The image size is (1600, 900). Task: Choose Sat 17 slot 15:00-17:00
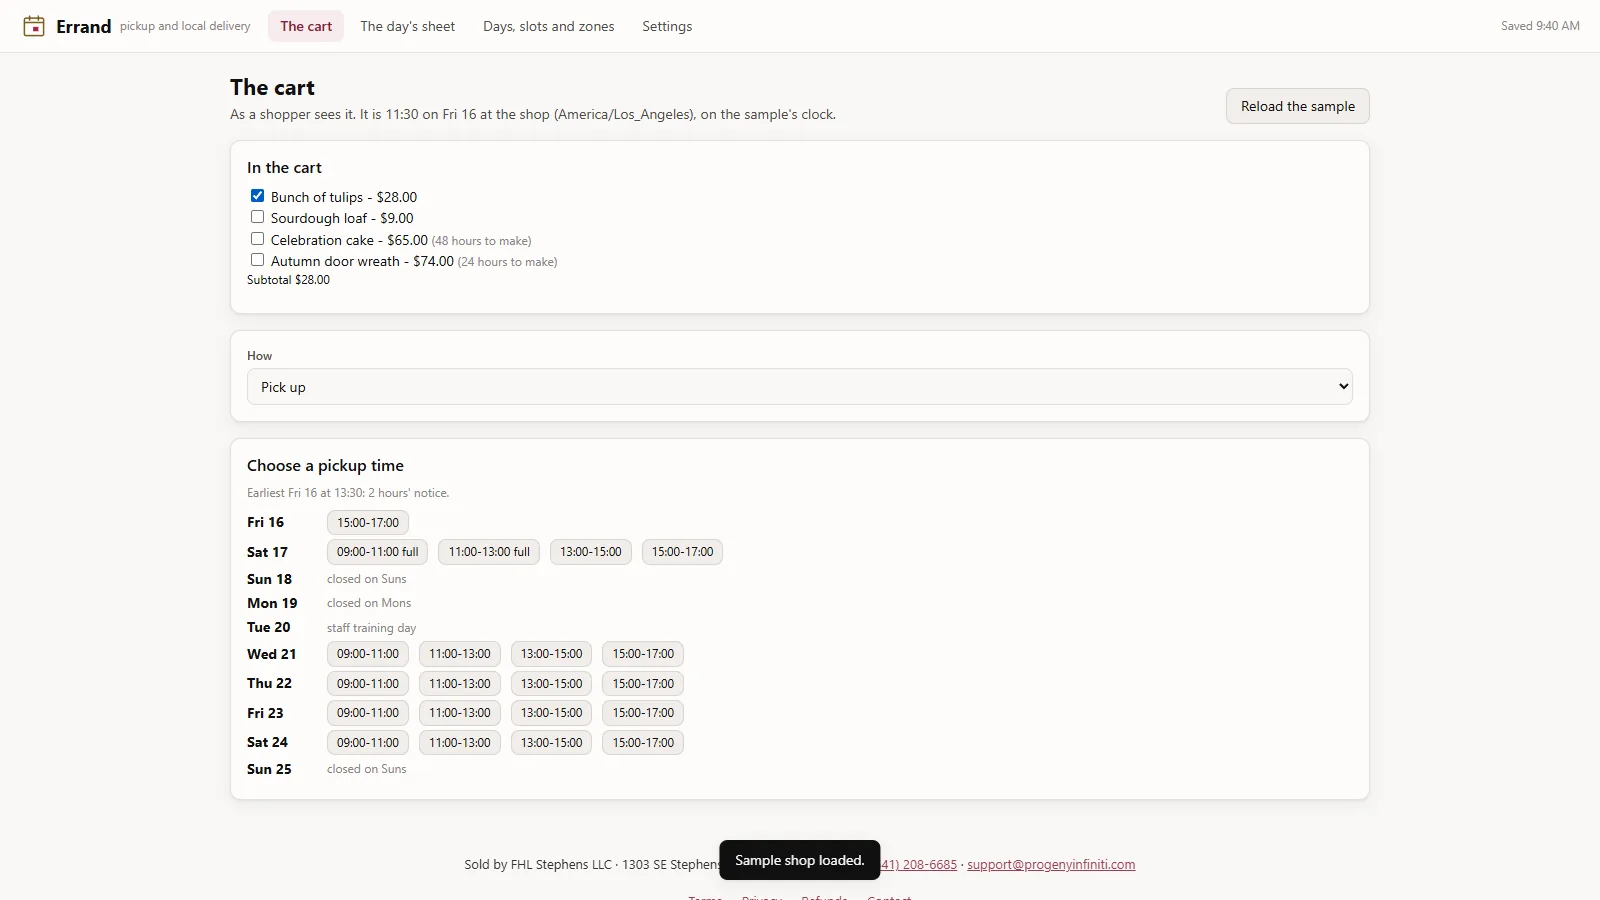click(x=683, y=552)
